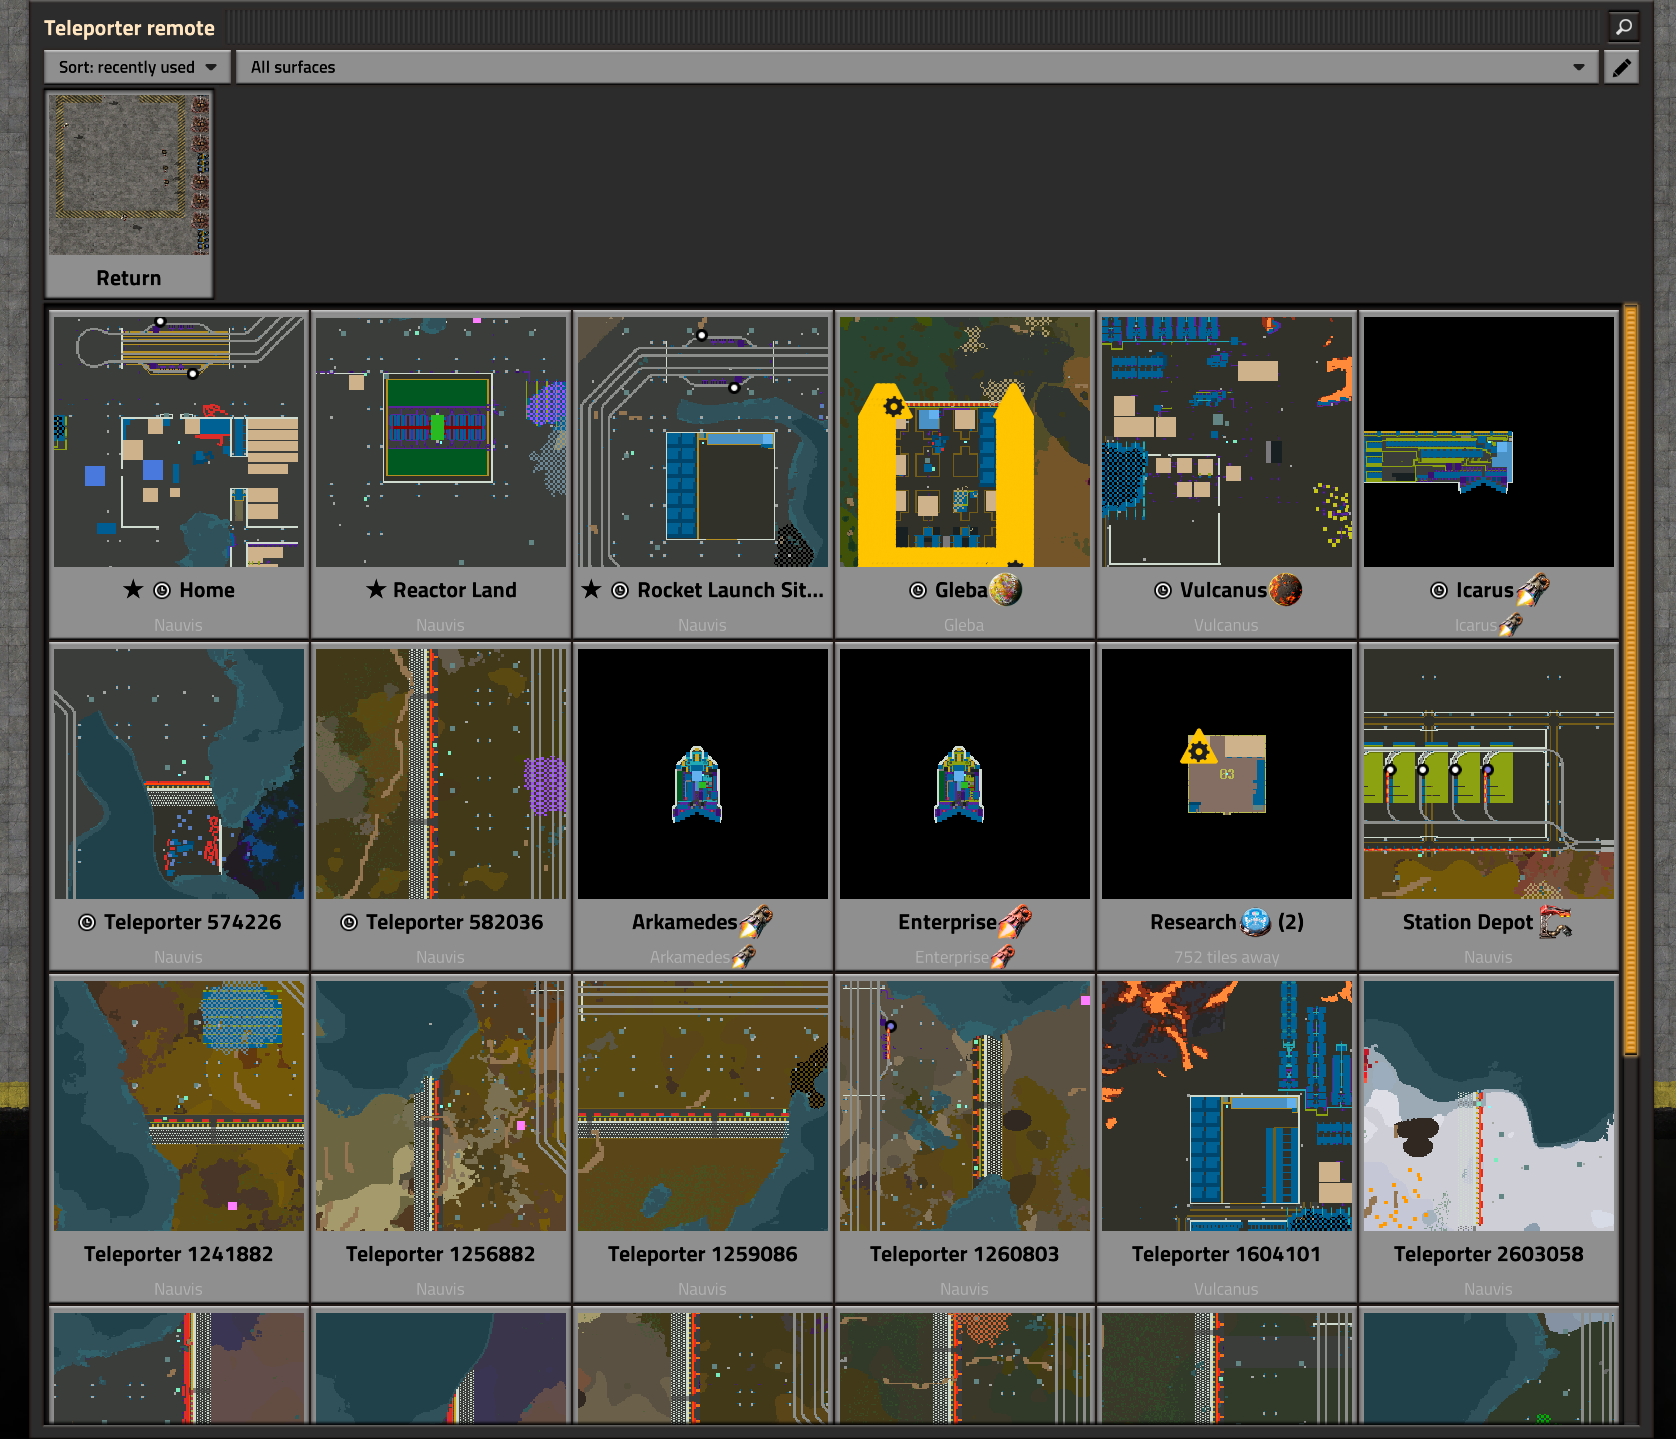Click the Teleporter 1260803 label
This screenshot has height=1439, width=1676.
(965, 1254)
